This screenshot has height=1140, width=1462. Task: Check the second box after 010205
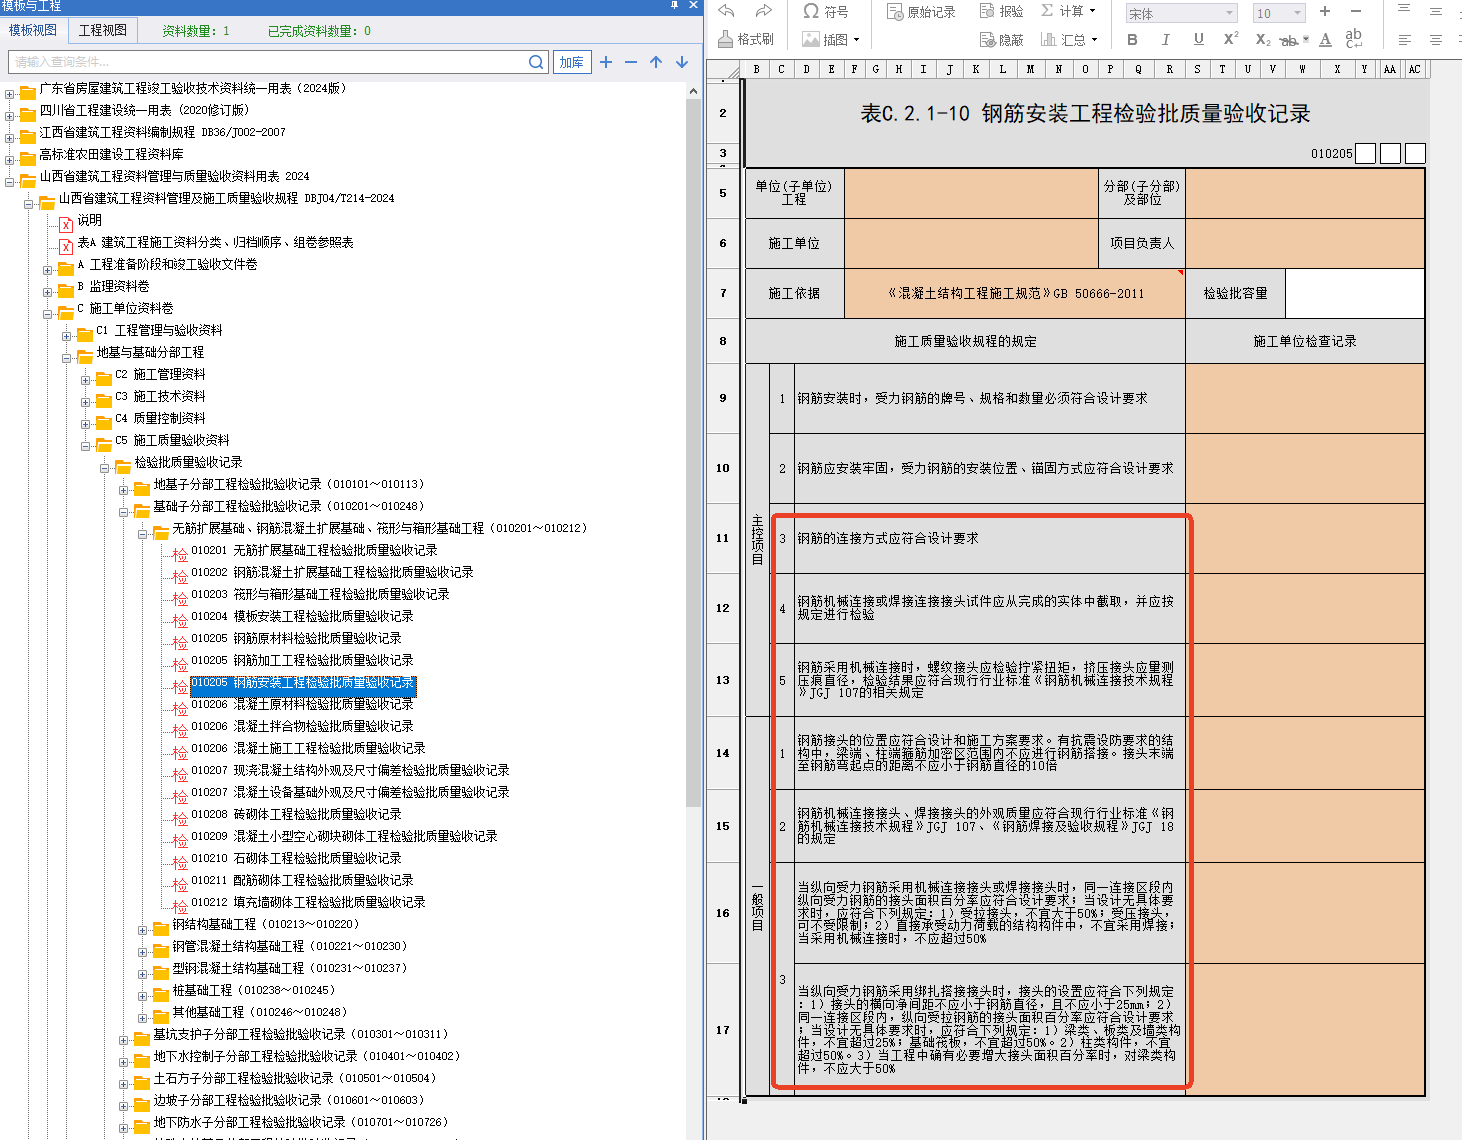pos(1390,153)
